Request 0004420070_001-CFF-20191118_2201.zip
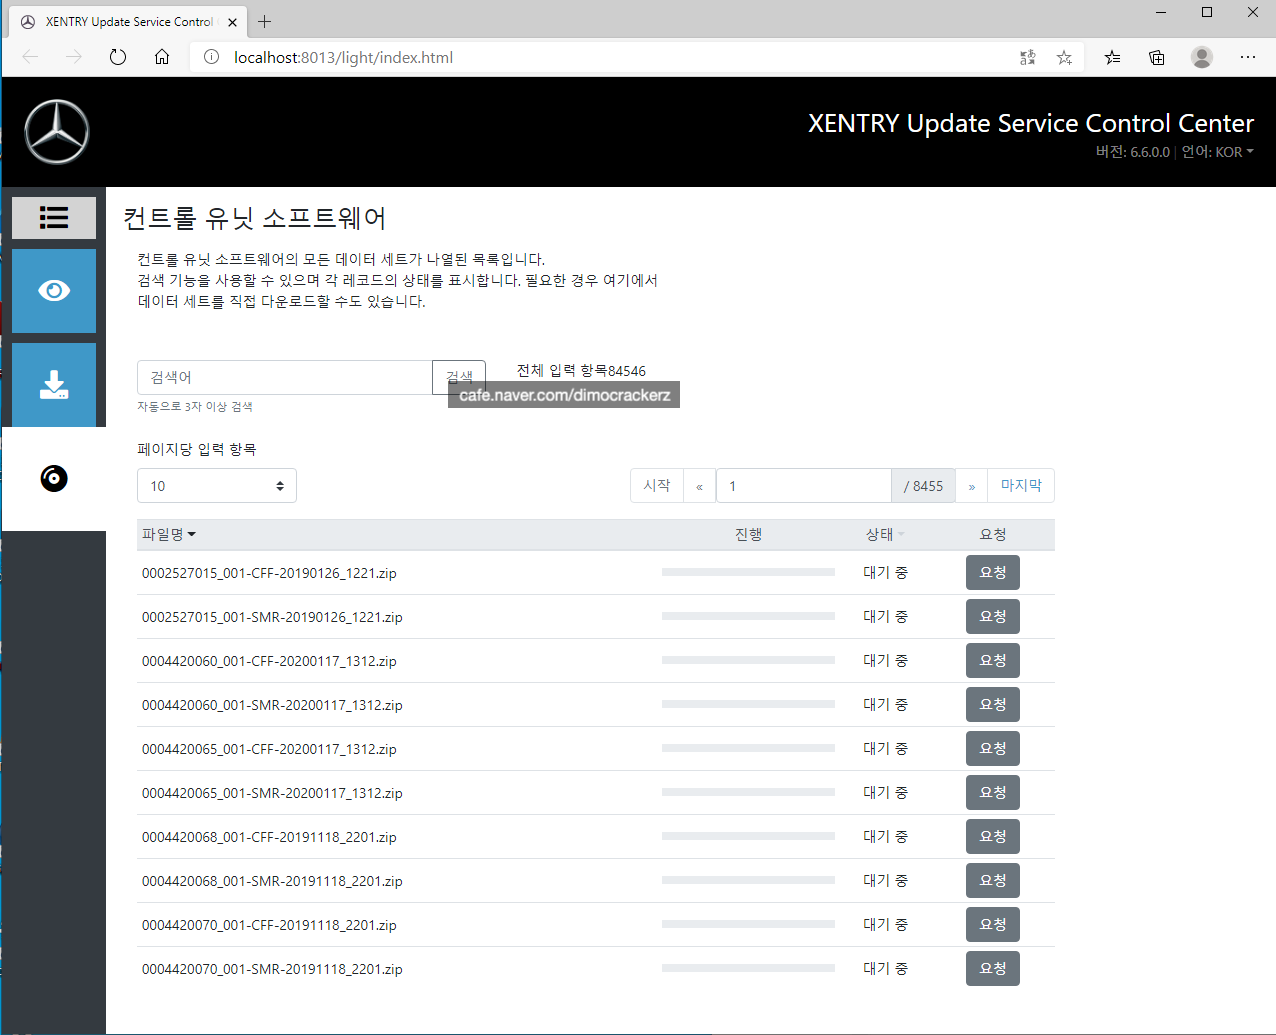 [993, 924]
